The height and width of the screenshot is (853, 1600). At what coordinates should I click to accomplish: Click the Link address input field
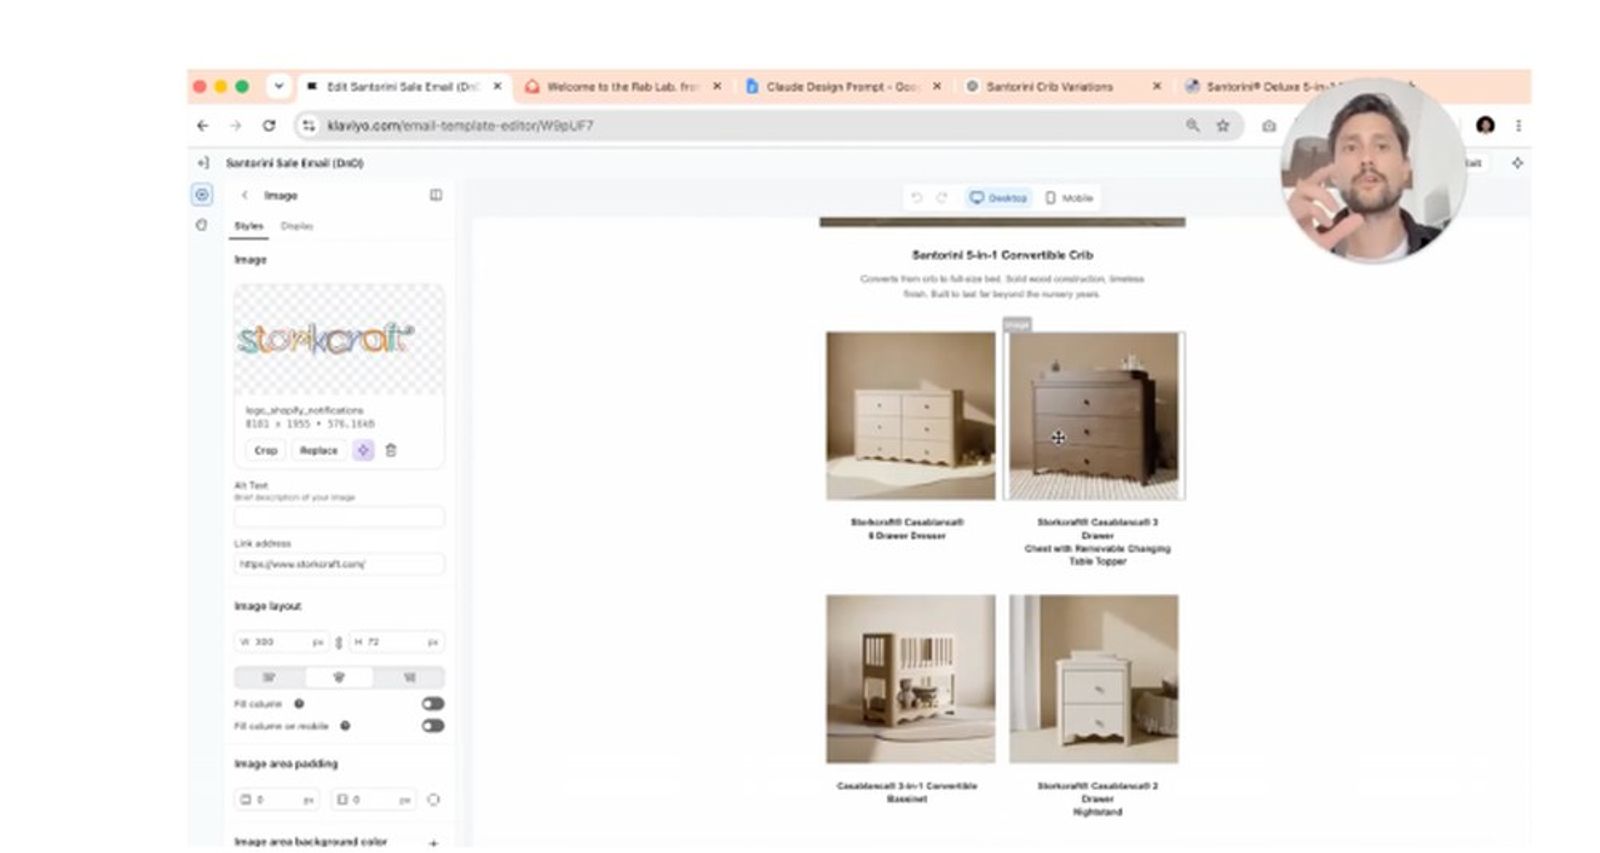click(x=339, y=565)
